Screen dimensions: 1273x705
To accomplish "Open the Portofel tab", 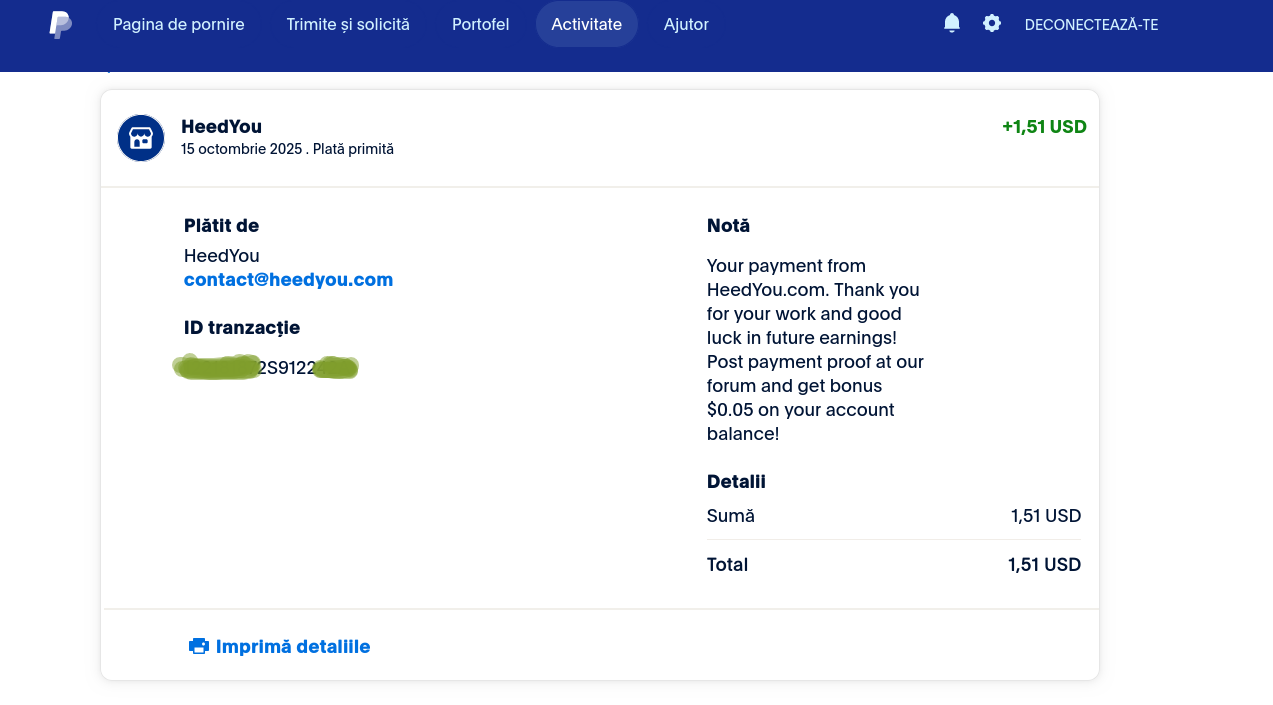I will [x=481, y=24].
